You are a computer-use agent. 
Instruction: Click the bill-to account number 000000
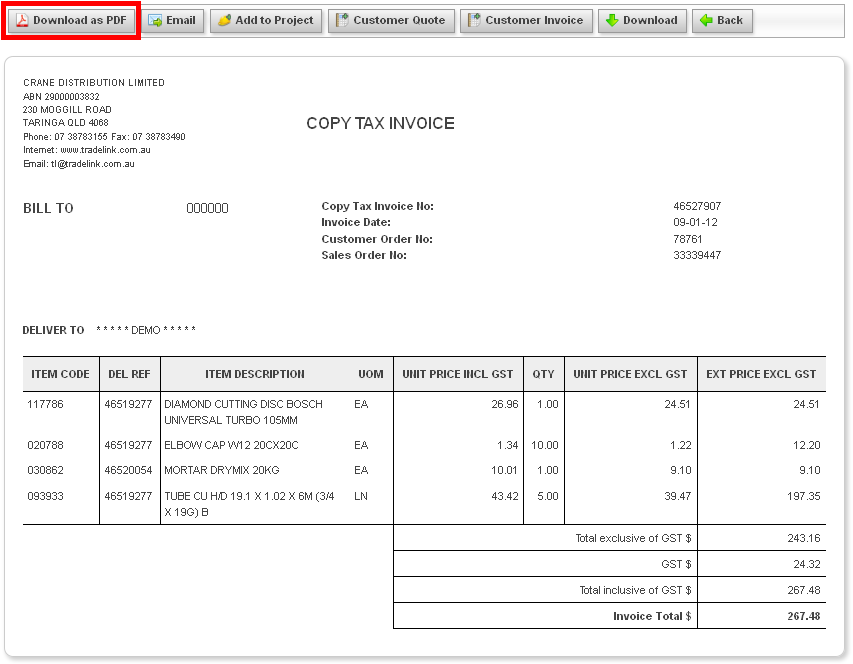207,208
